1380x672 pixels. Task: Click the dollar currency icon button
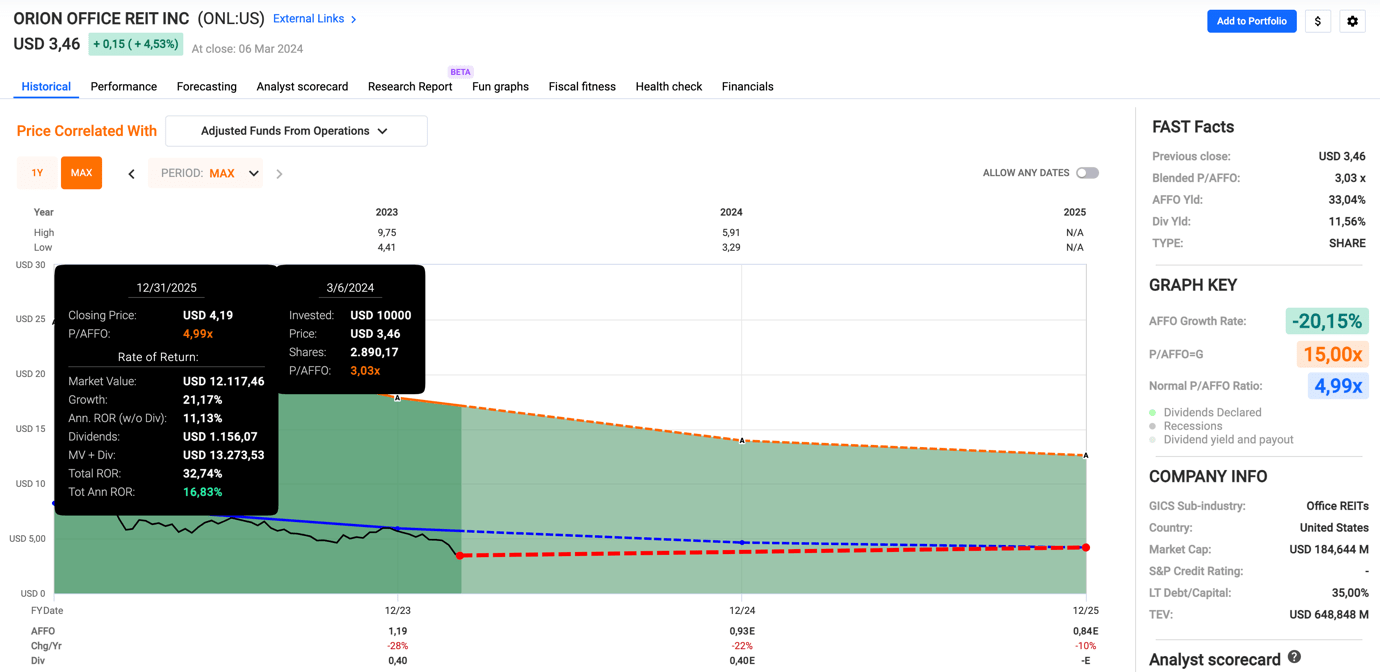[1317, 21]
